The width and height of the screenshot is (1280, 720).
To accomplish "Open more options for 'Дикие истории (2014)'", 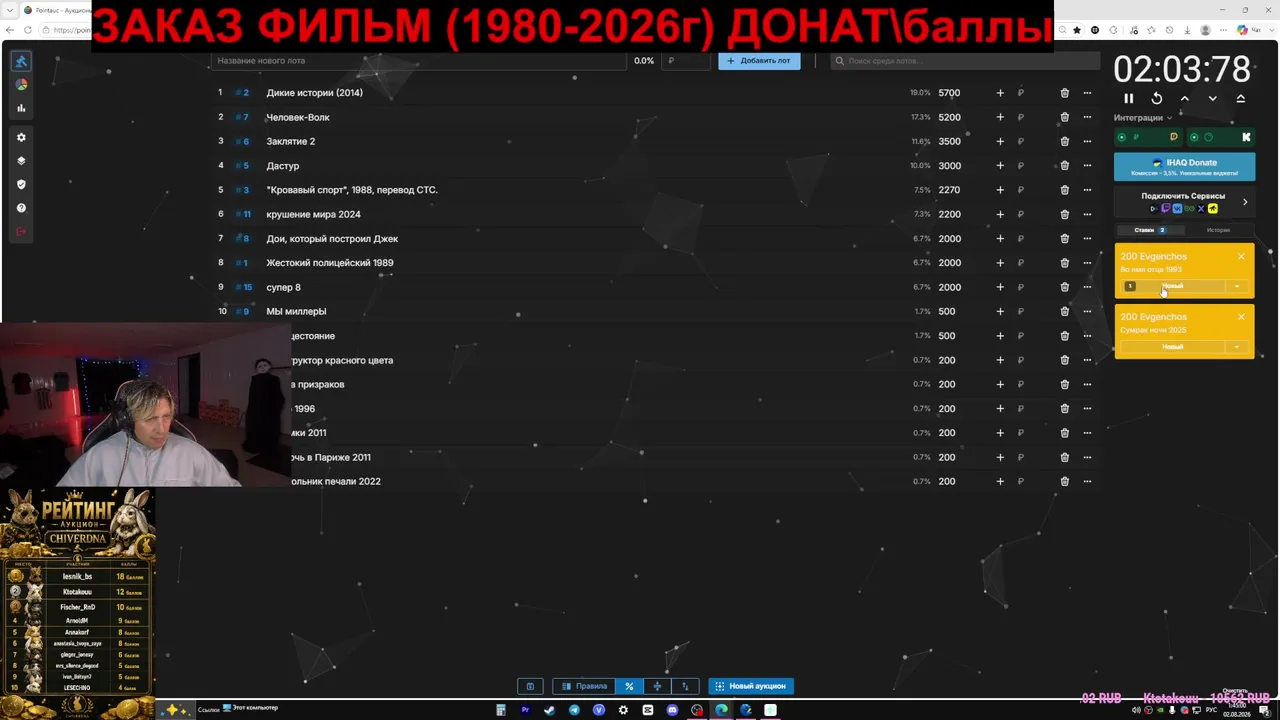I will (1087, 93).
